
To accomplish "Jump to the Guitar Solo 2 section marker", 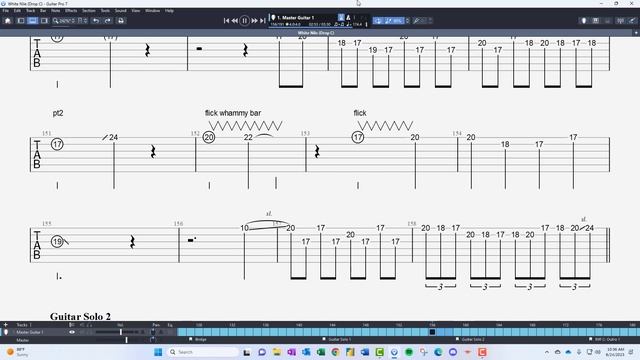I will (x=471, y=340).
